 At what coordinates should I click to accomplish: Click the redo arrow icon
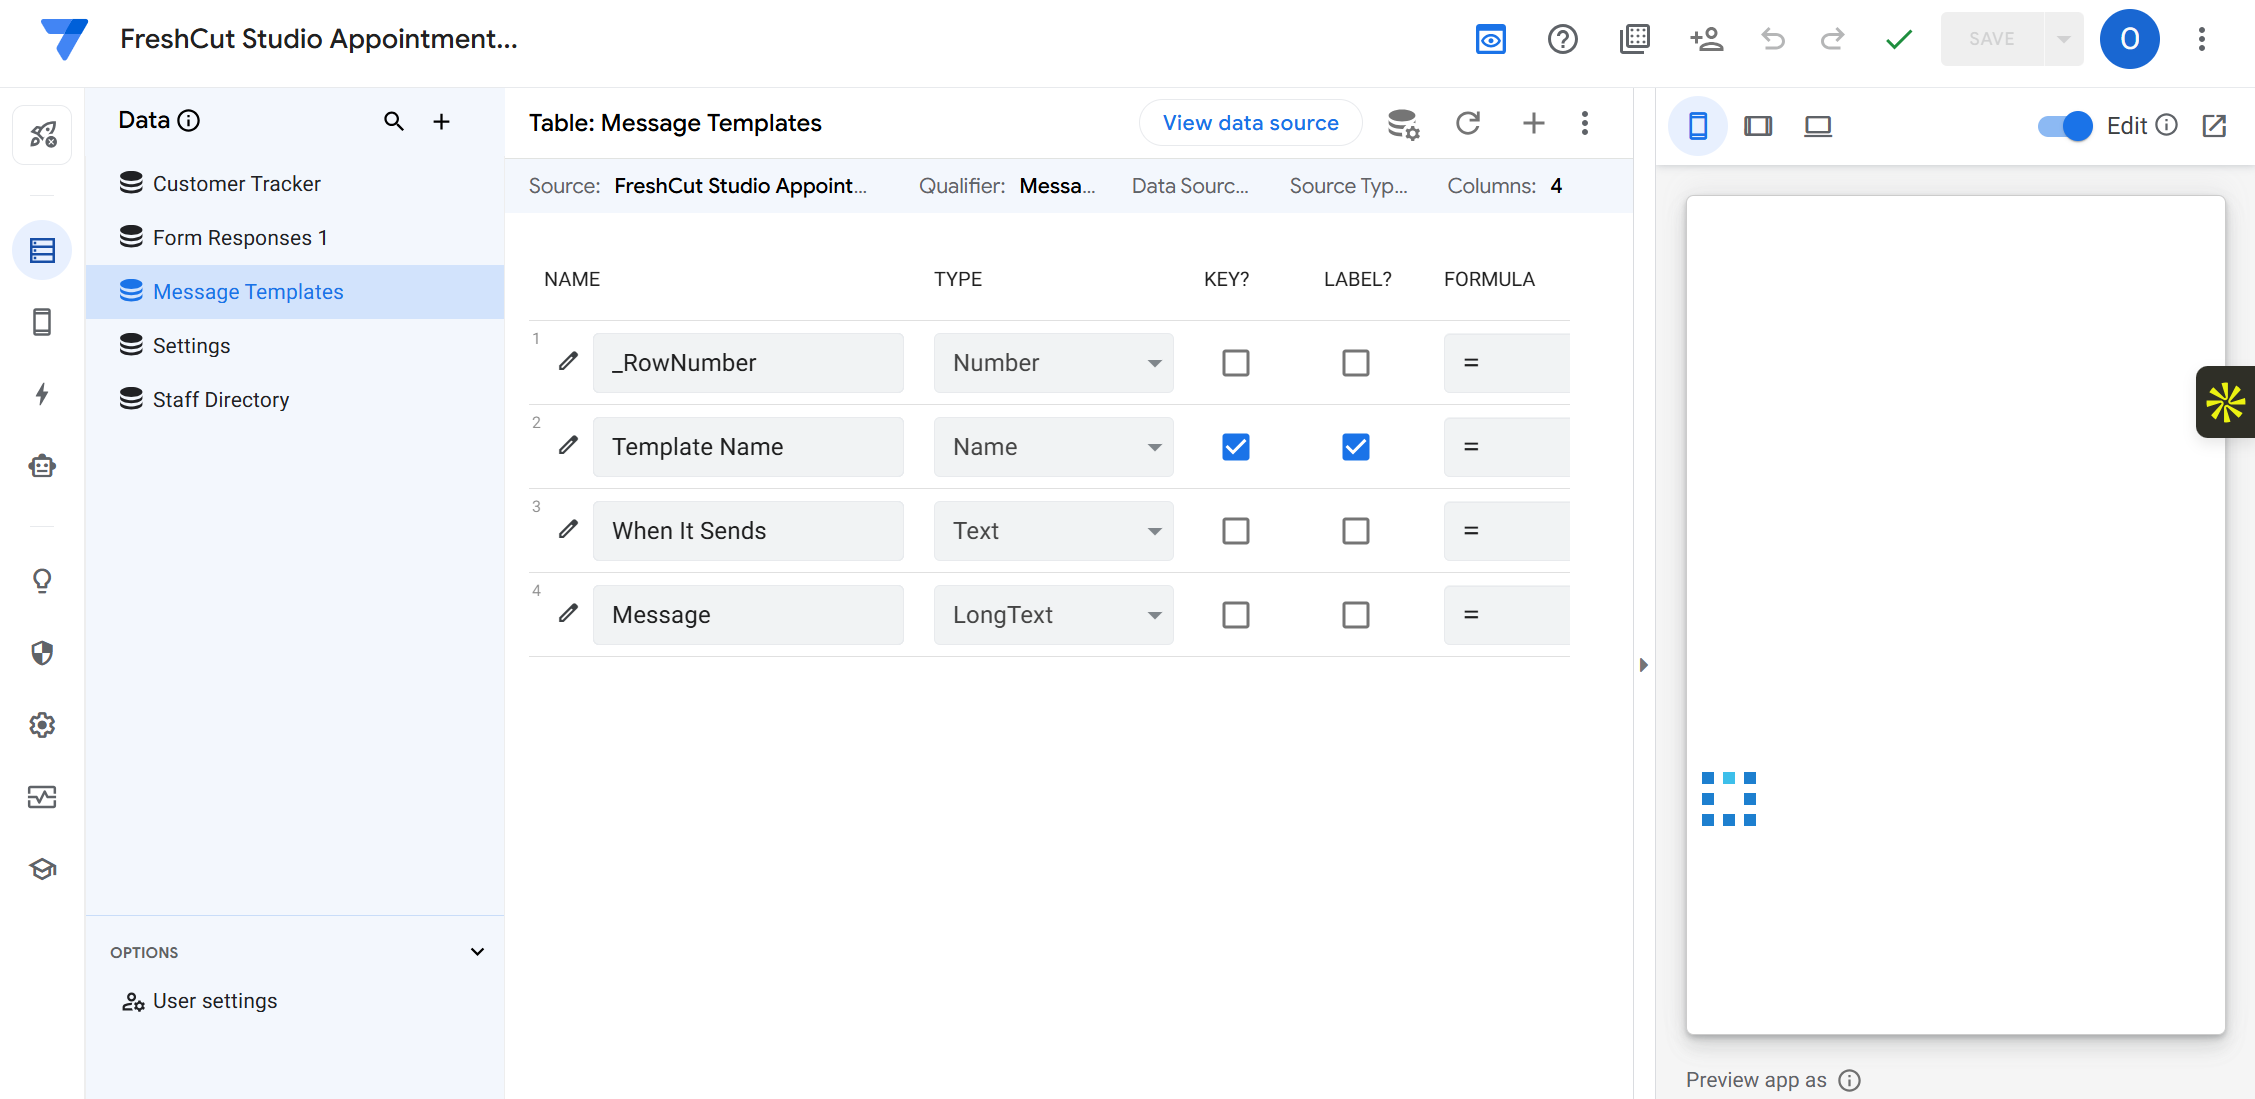(1832, 39)
